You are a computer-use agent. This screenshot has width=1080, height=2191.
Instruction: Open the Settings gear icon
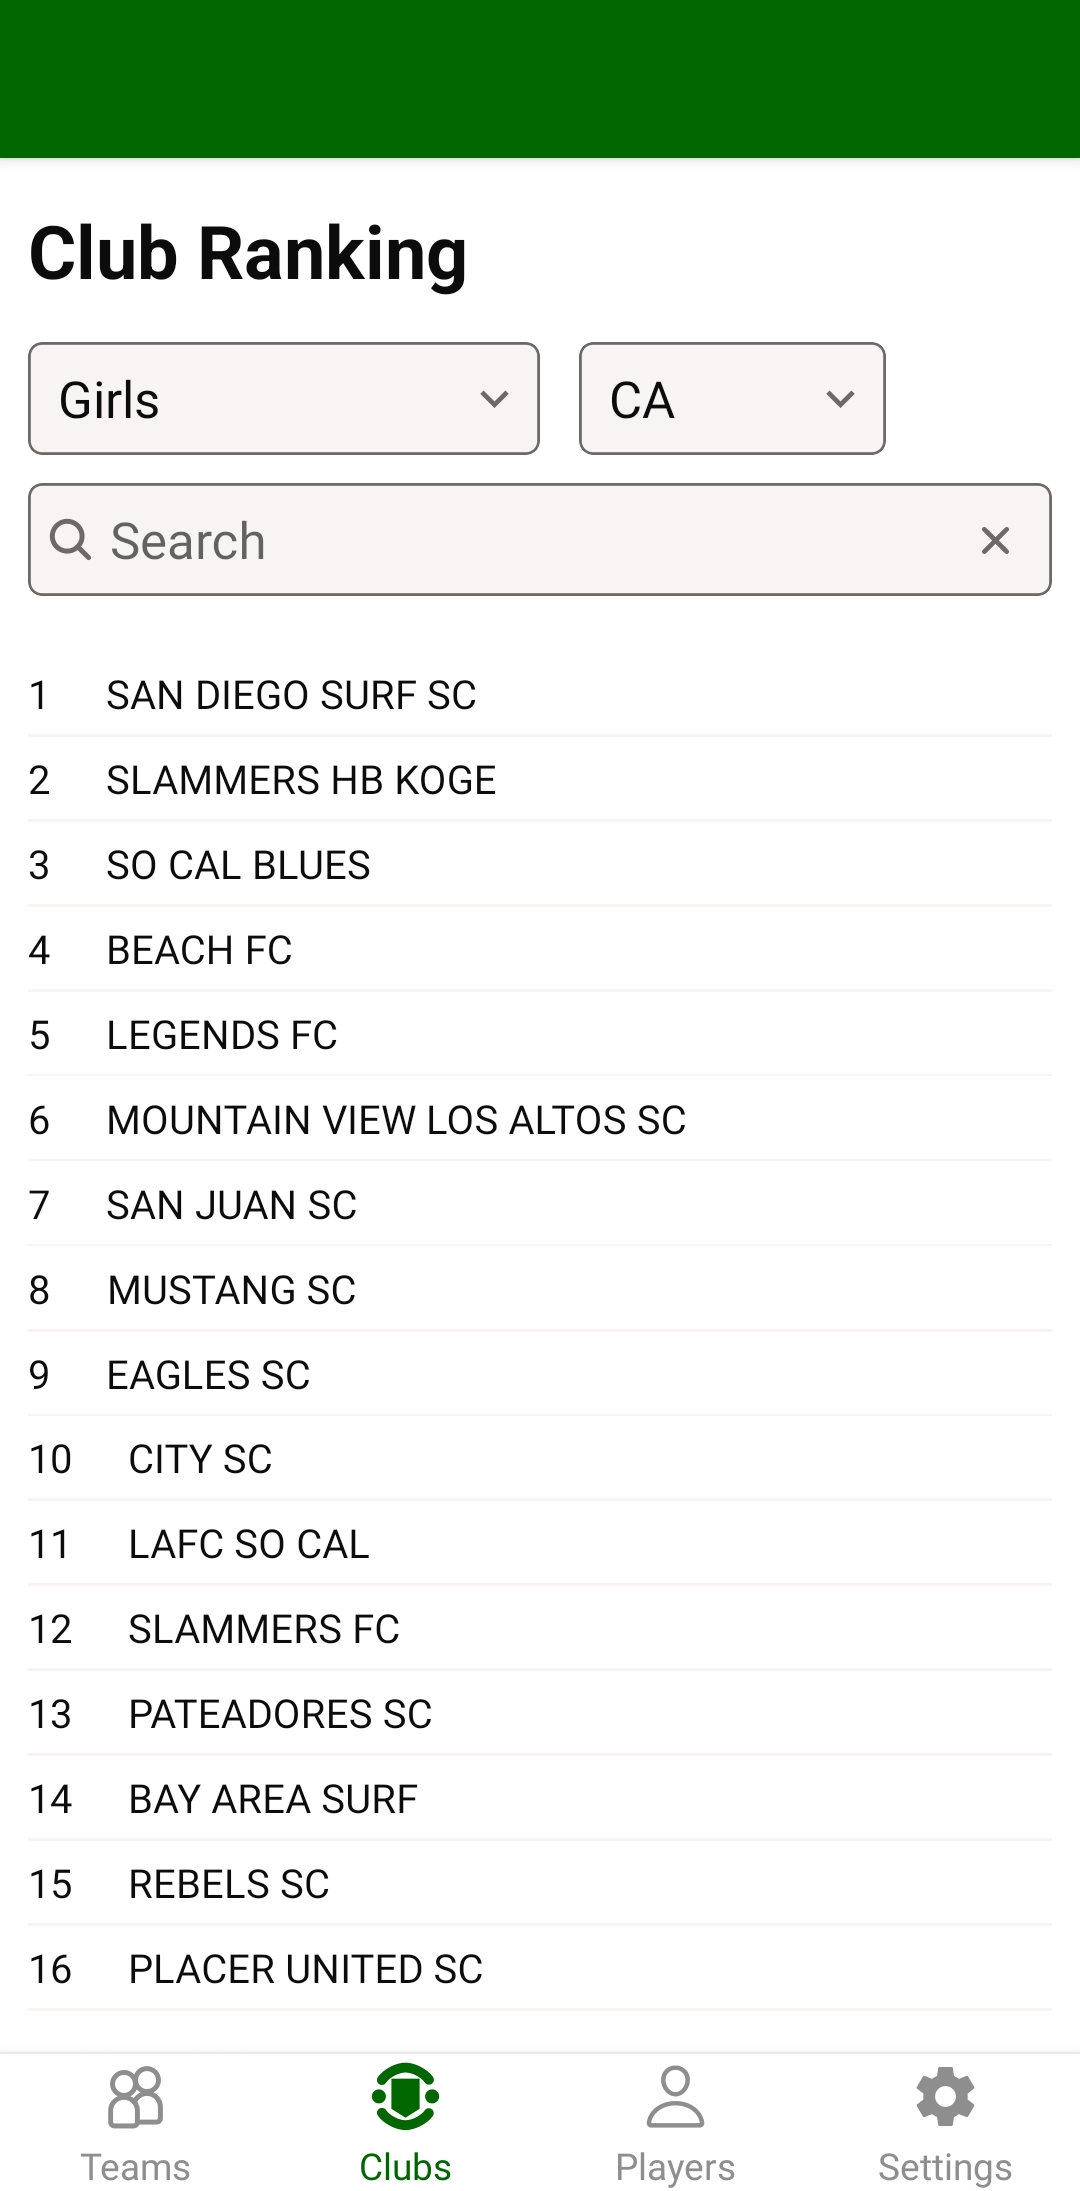click(945, 2097)
